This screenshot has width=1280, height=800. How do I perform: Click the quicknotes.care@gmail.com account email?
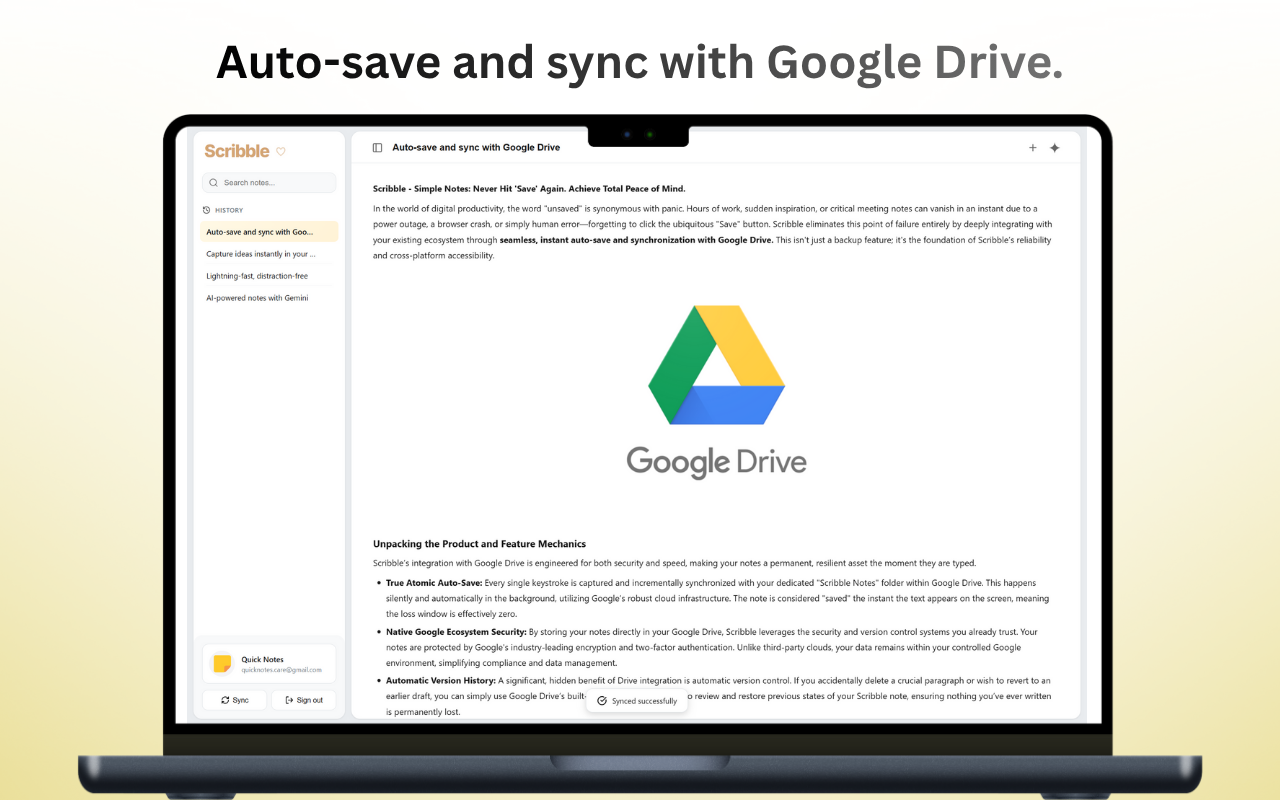click(281, 670)
